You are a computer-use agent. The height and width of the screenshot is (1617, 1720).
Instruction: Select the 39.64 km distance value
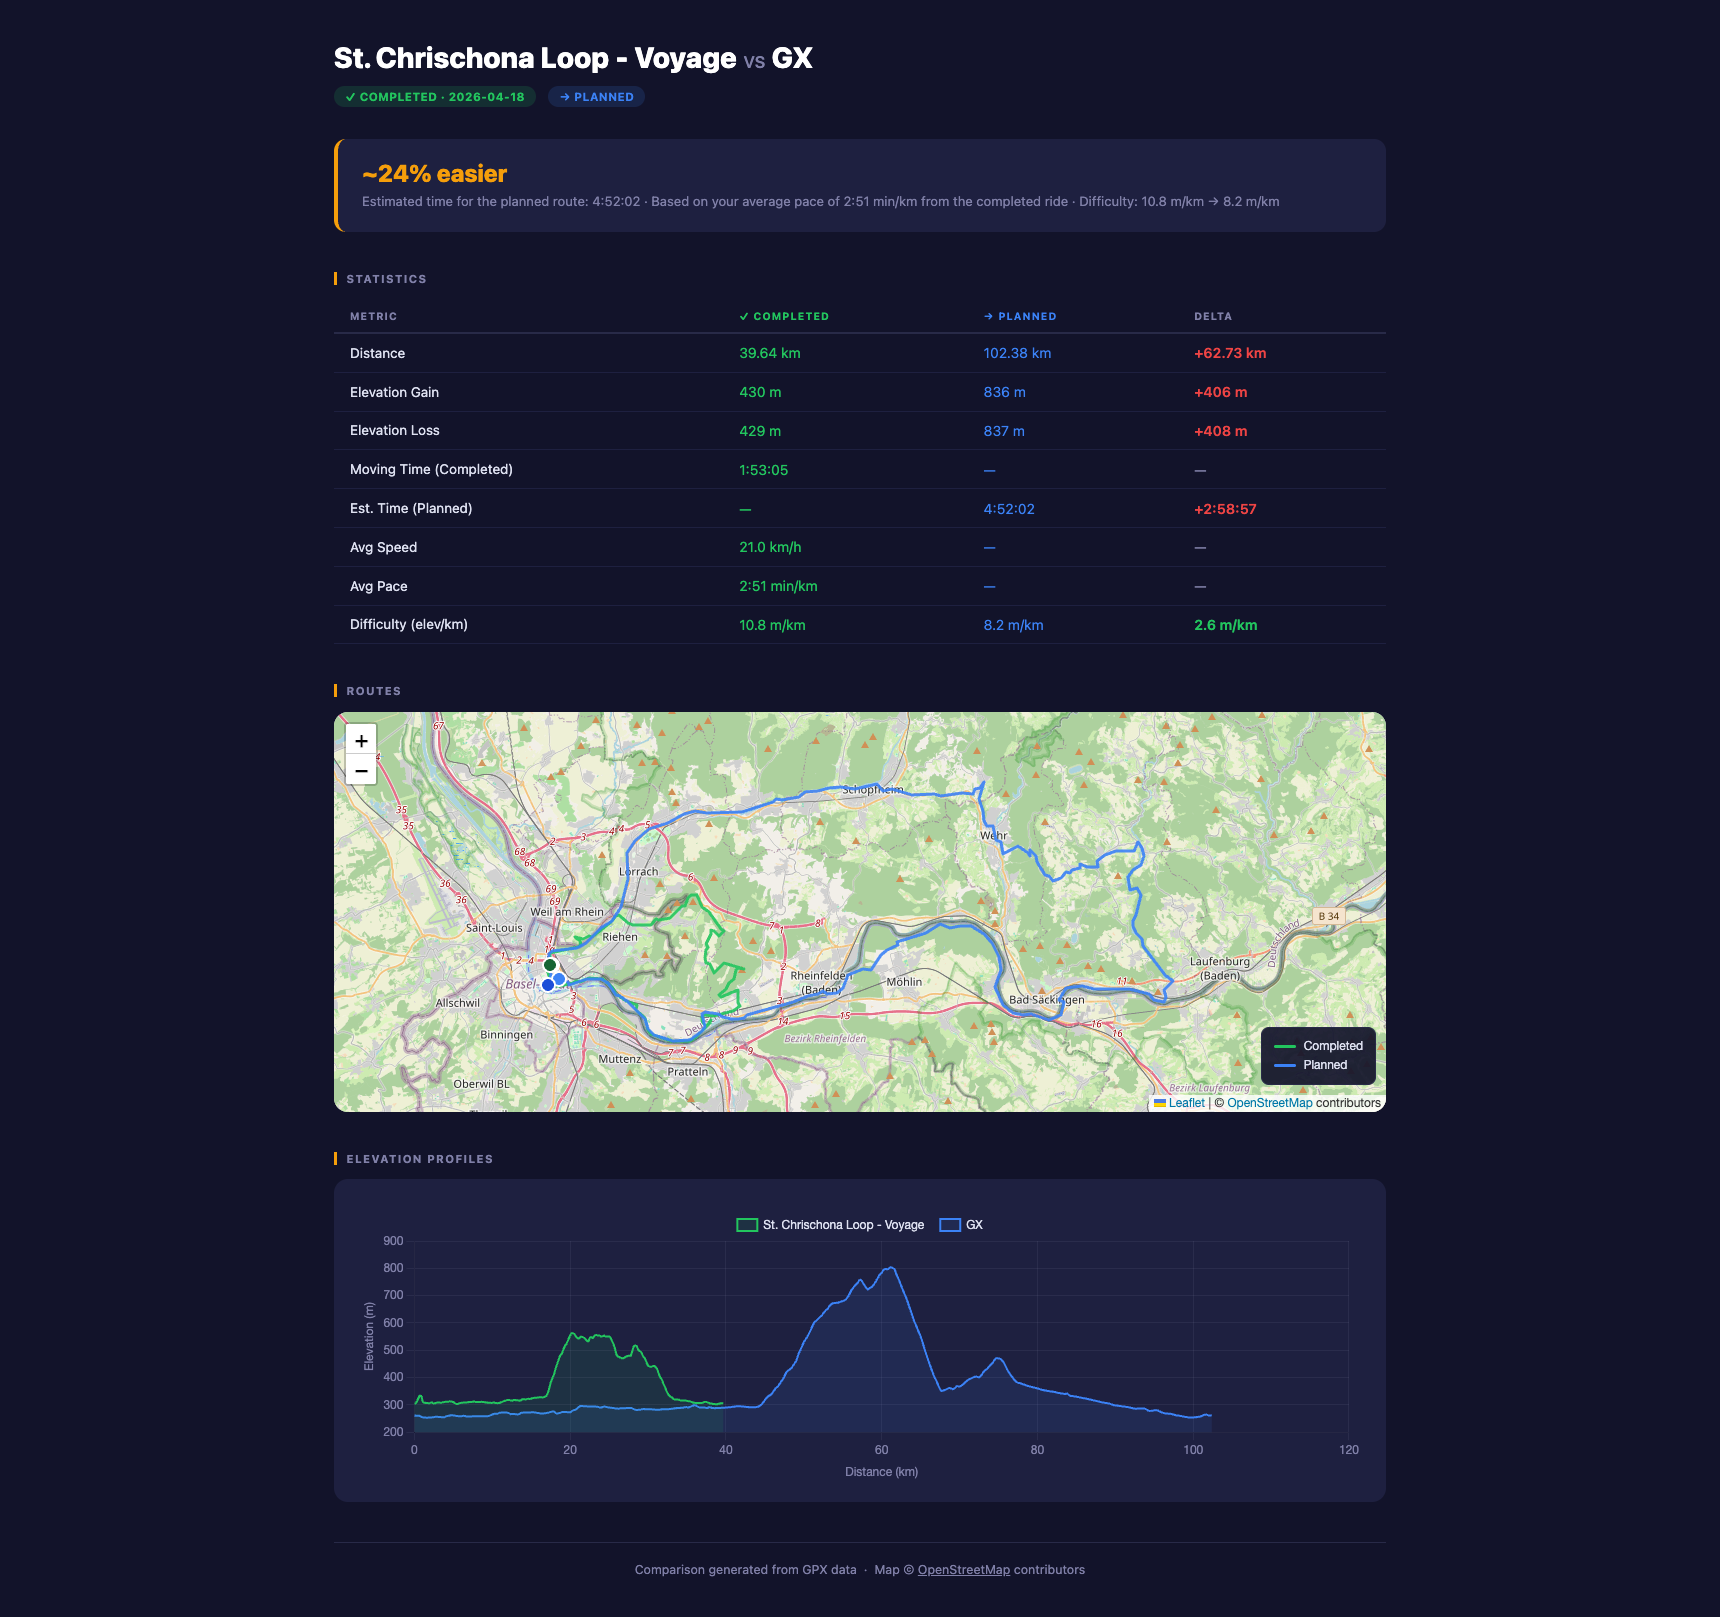pos(770,353)
